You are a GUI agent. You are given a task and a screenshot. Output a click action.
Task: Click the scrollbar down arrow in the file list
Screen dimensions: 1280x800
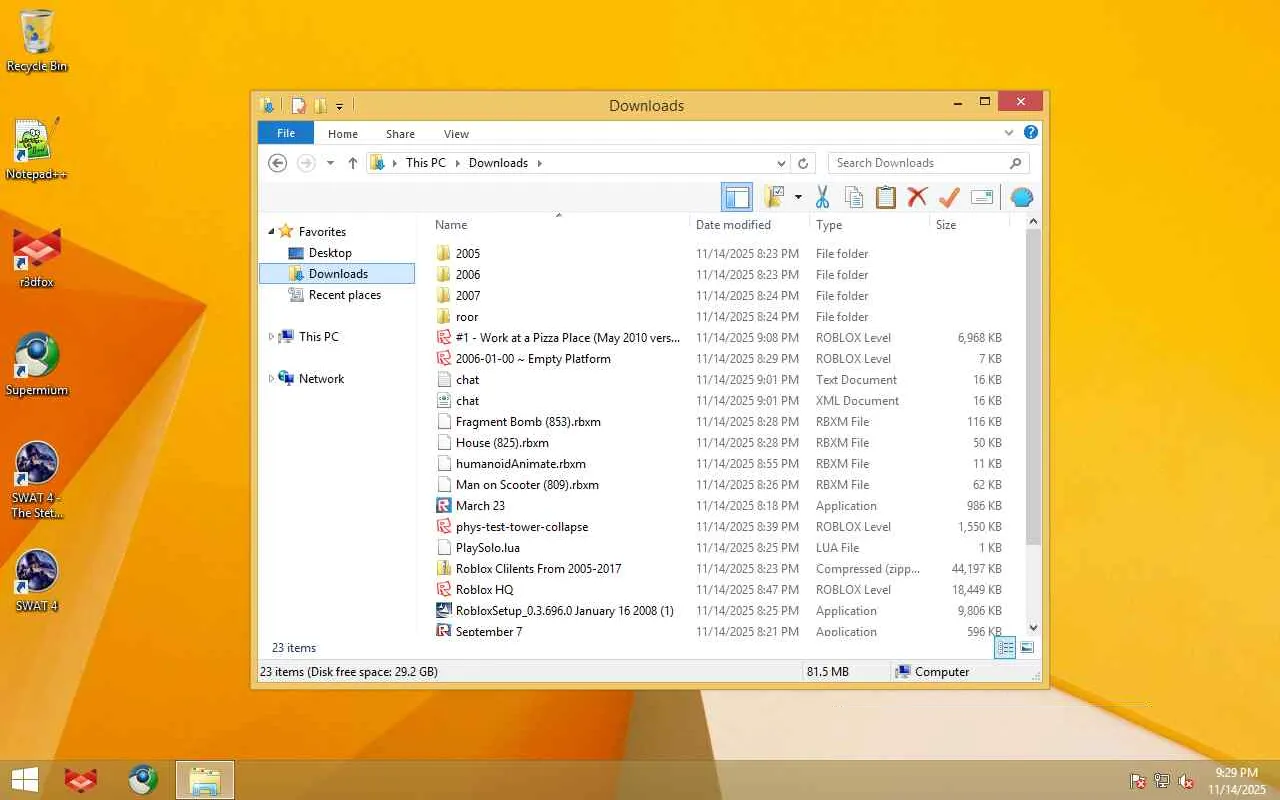coord(1034,628)
